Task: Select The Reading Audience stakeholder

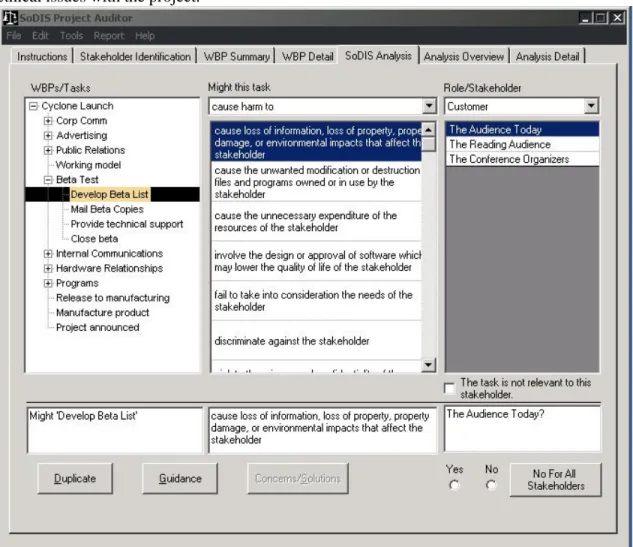Action: coord(522,145)
